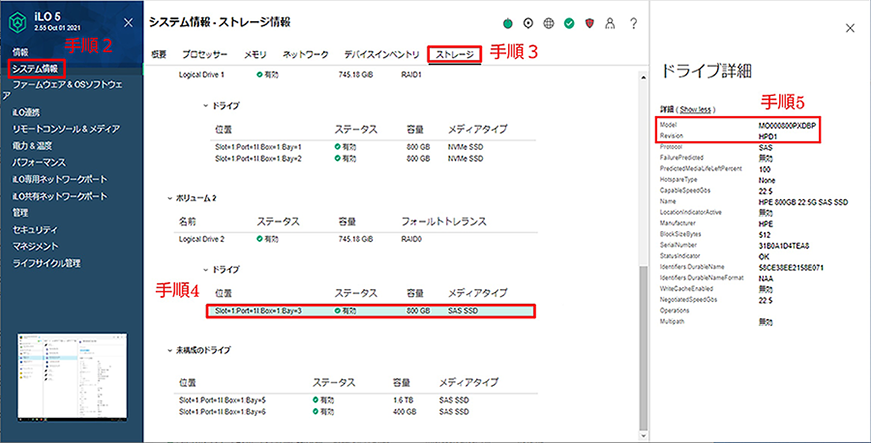871x443 pixels.
Task: Switch to the プロセッサー tab
Action: 205,54
